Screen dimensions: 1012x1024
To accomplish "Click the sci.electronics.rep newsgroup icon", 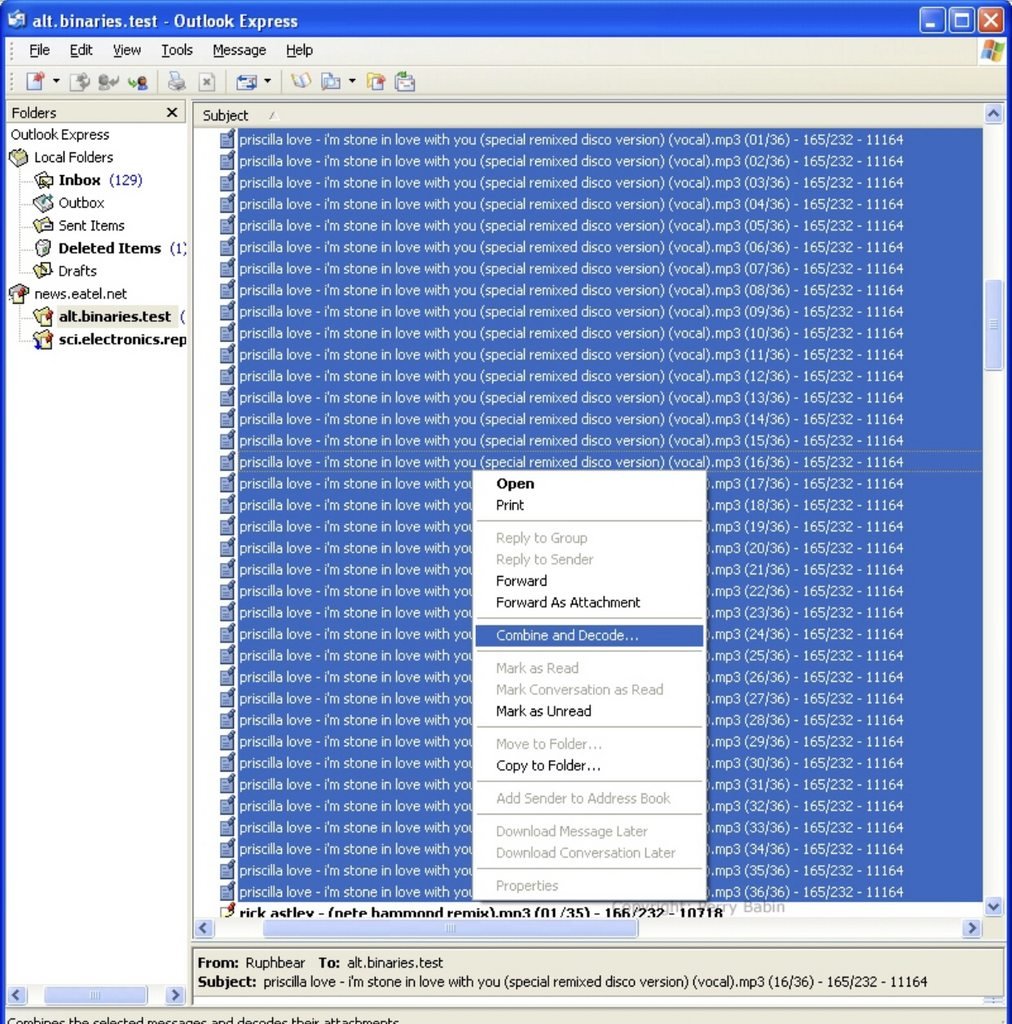I will pyautogui.click(x=44, y=340).
